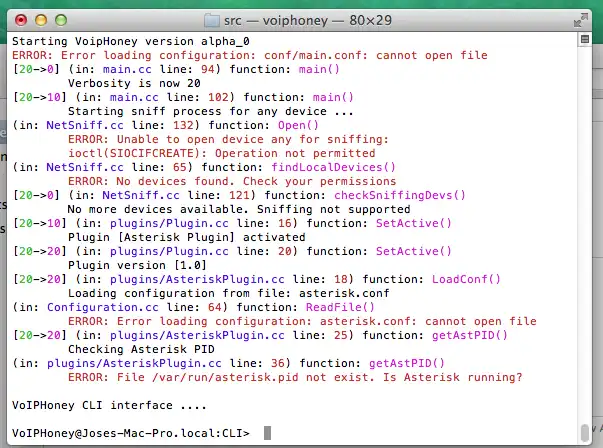Click 'Plugin [Asterisk Plugin] activated' line
The width and height of the screenshot is (603, 448).
pos(187,237)
